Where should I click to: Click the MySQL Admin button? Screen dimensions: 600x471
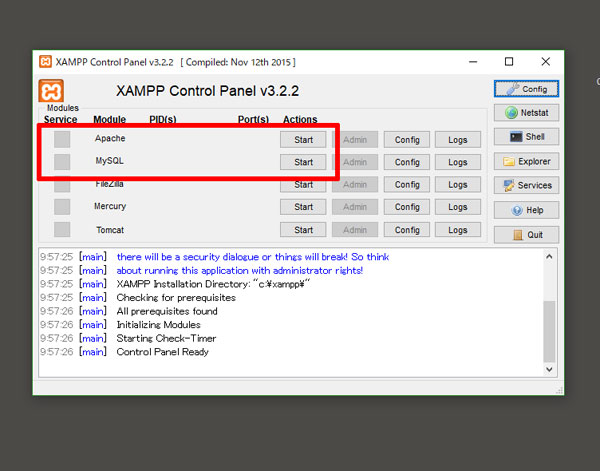pos(355,162)
